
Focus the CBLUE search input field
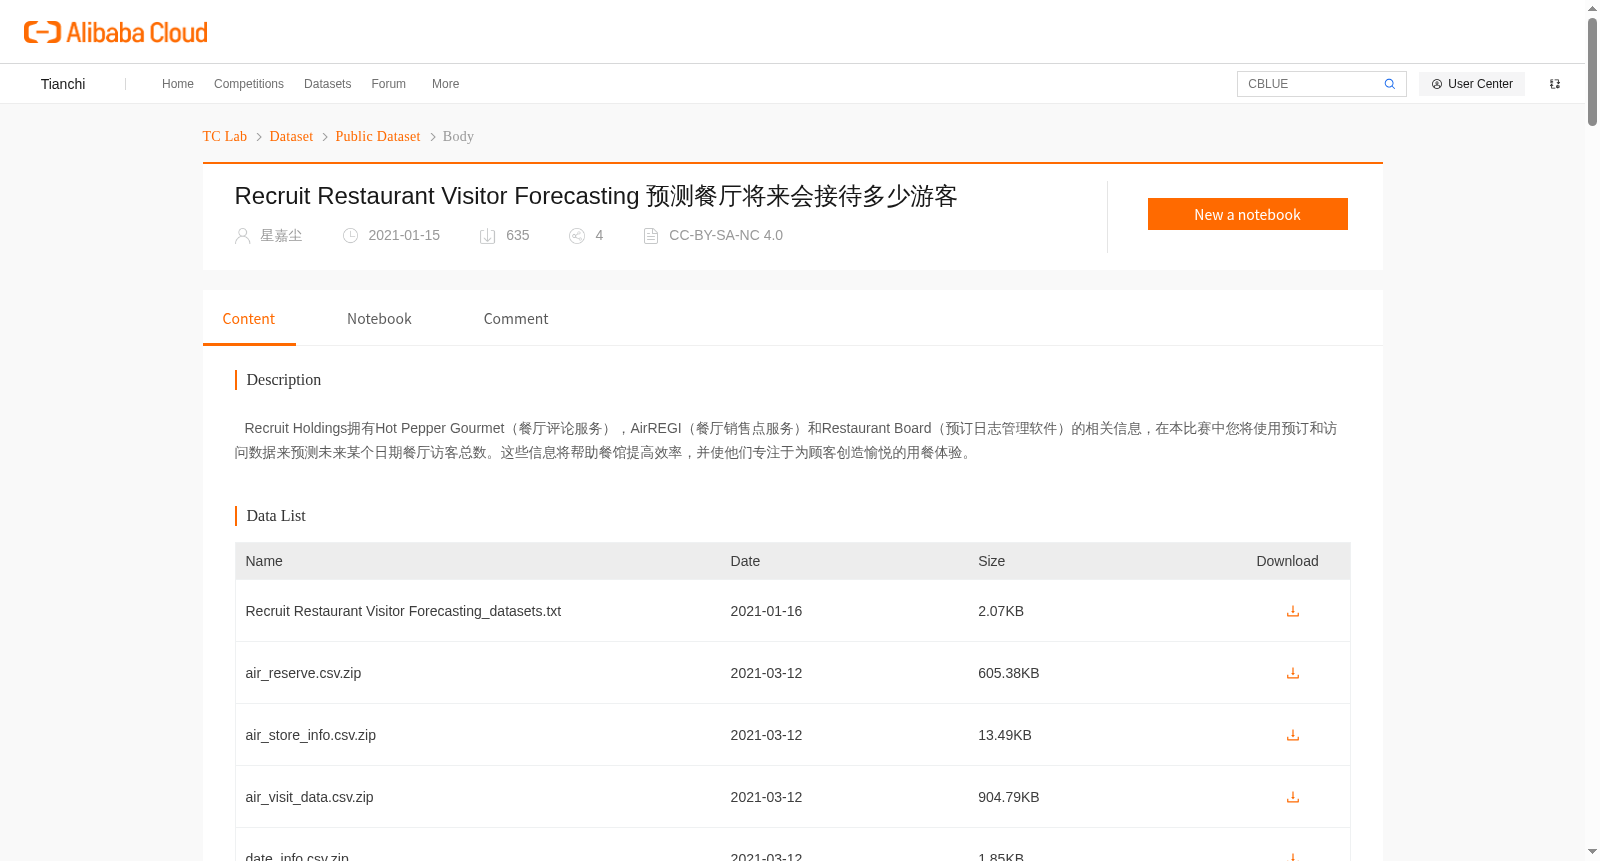tap(1311, 84)
